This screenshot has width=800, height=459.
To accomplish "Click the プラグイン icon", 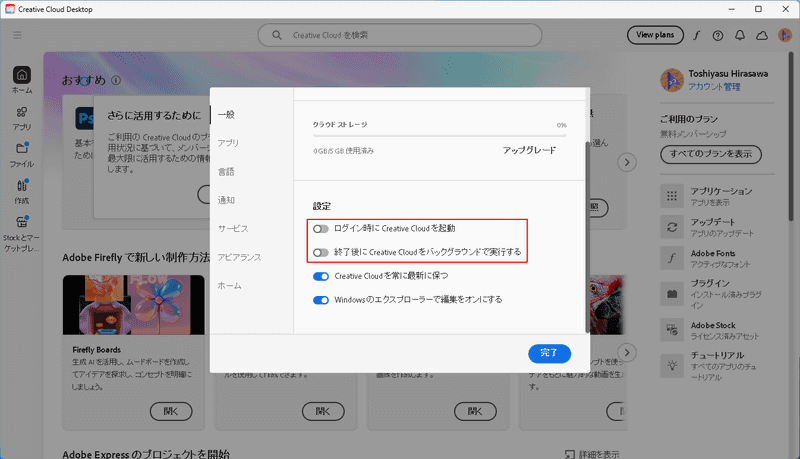I will (672, 294).
